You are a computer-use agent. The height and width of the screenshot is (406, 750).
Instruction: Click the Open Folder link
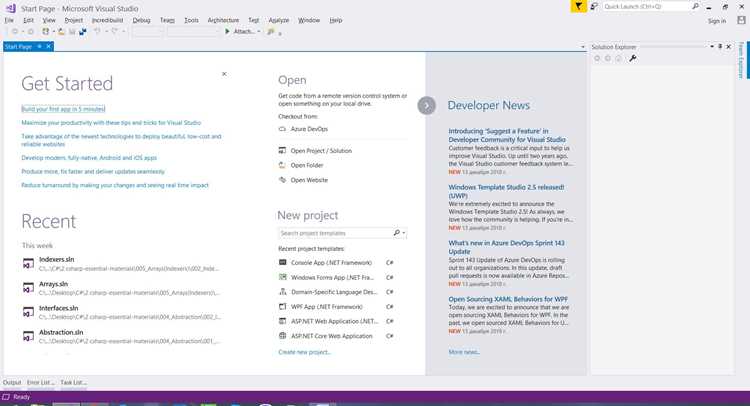[307, 165]
